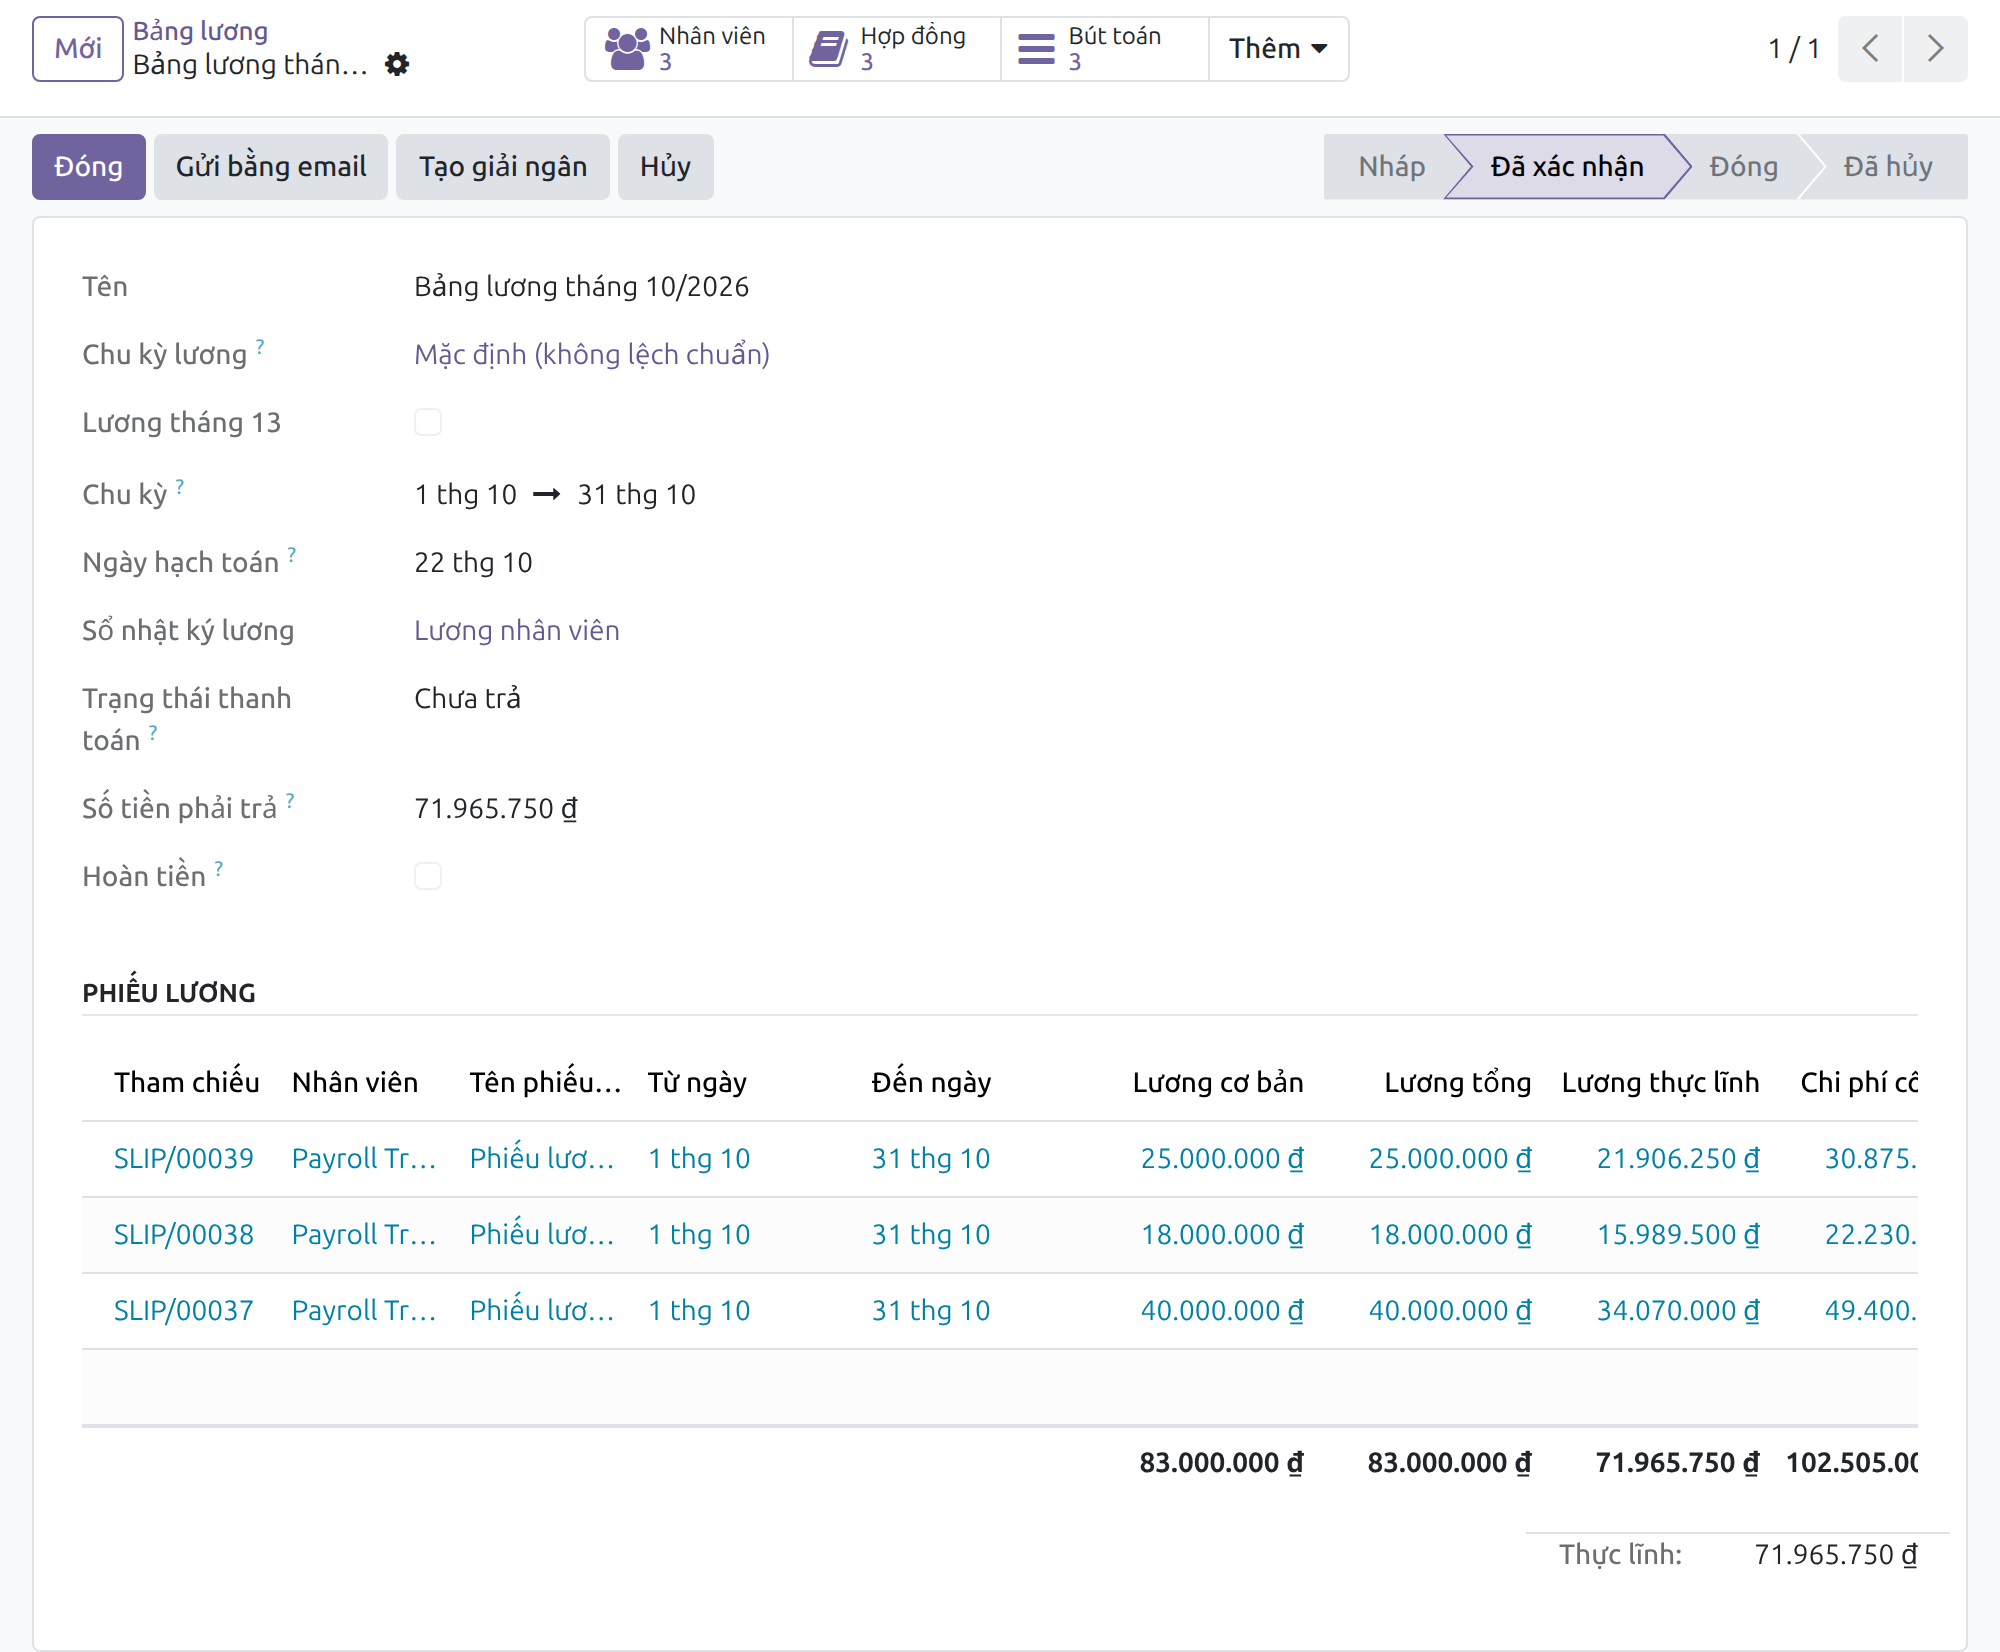Viewport: 2000px width, 1652px height.
Task: Sort by Lương thực lĩnh column header
Action: click(1660, 1082)
